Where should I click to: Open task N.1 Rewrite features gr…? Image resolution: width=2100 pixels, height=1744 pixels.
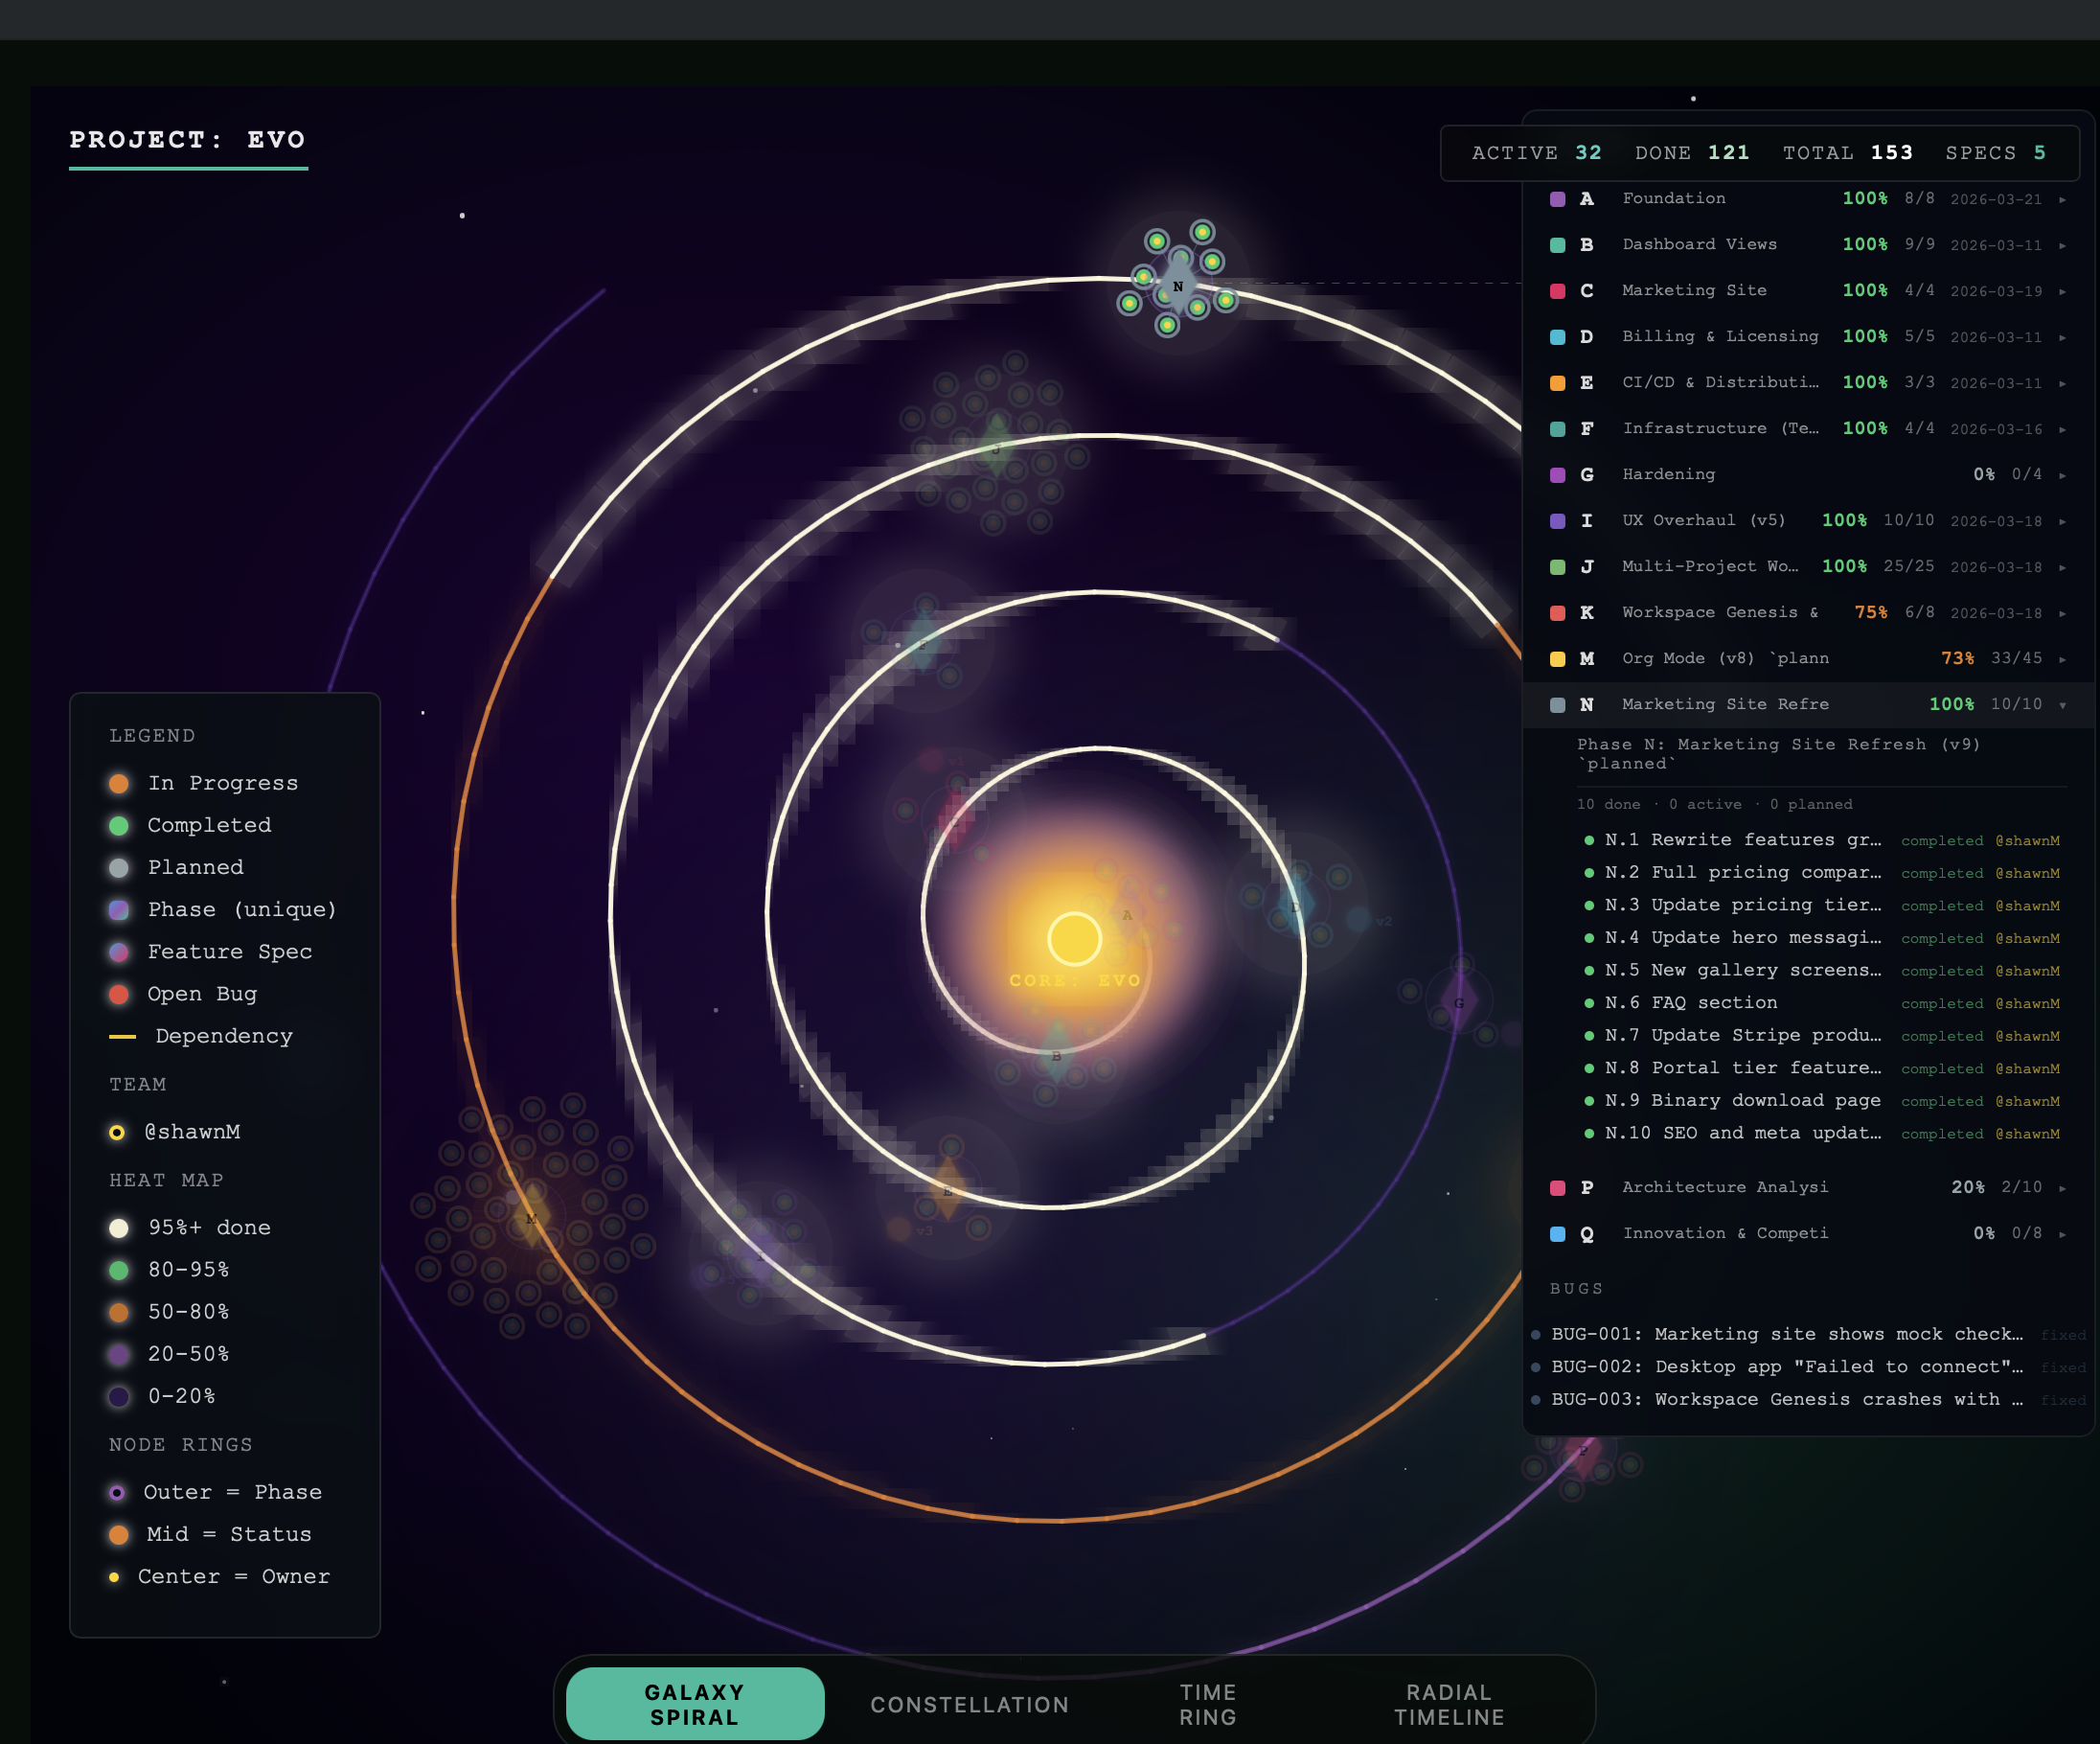[x=1822, y=840]
